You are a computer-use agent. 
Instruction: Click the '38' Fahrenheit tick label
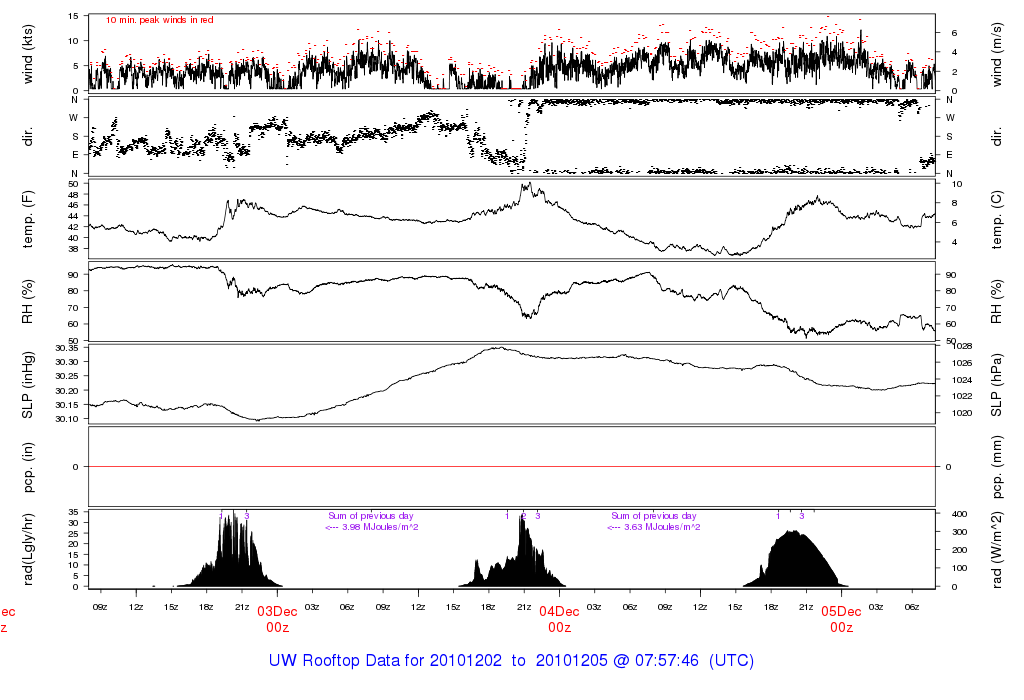coord(73,249)
